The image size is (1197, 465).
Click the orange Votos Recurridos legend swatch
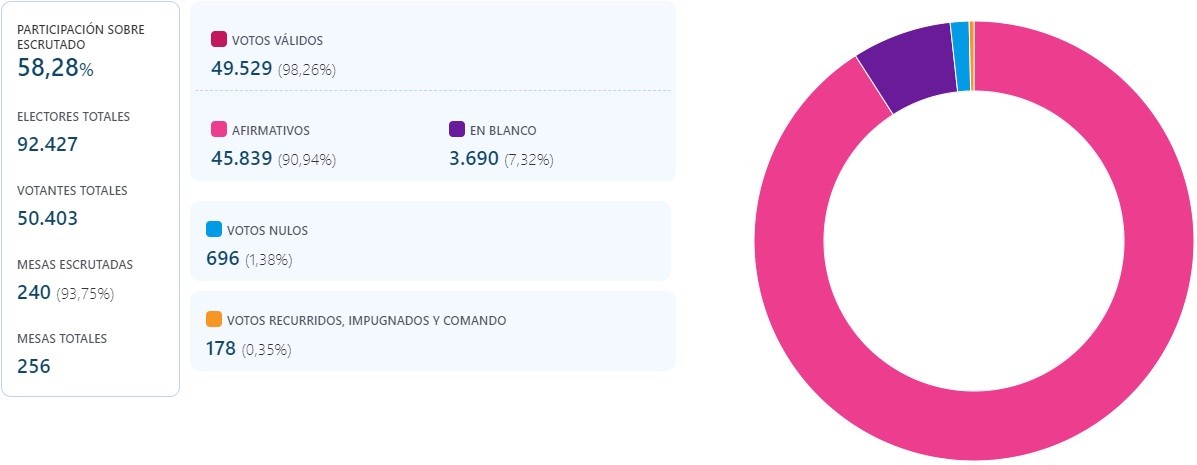214,320
